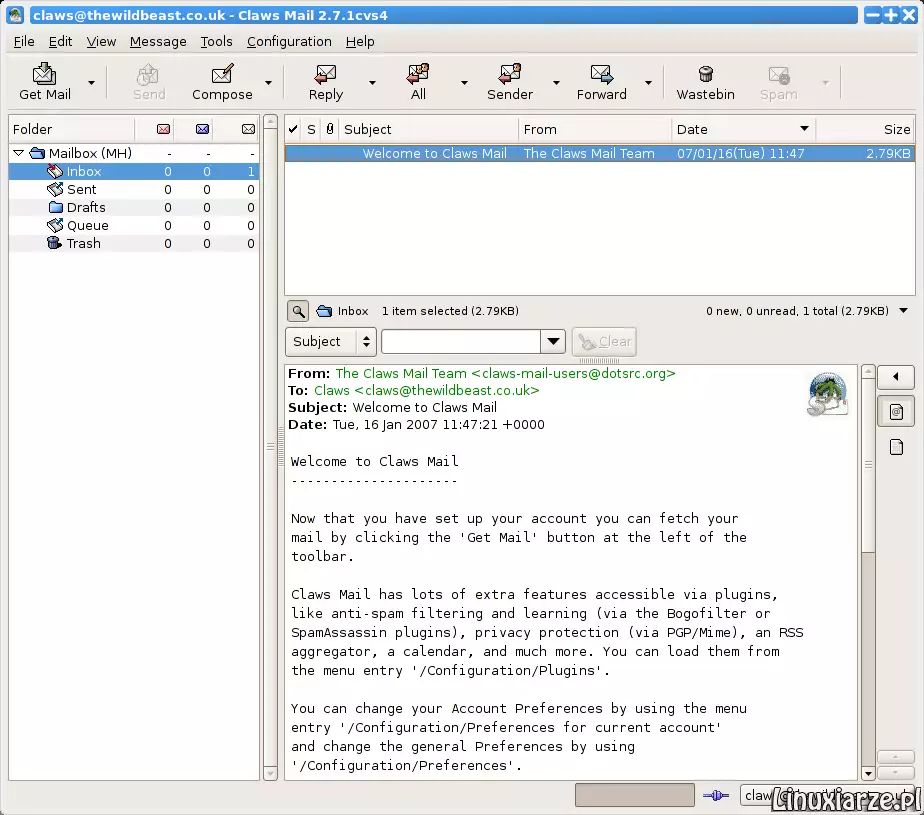Click the new messages column icon
924x815 pixels.
[x=163, y=129]
